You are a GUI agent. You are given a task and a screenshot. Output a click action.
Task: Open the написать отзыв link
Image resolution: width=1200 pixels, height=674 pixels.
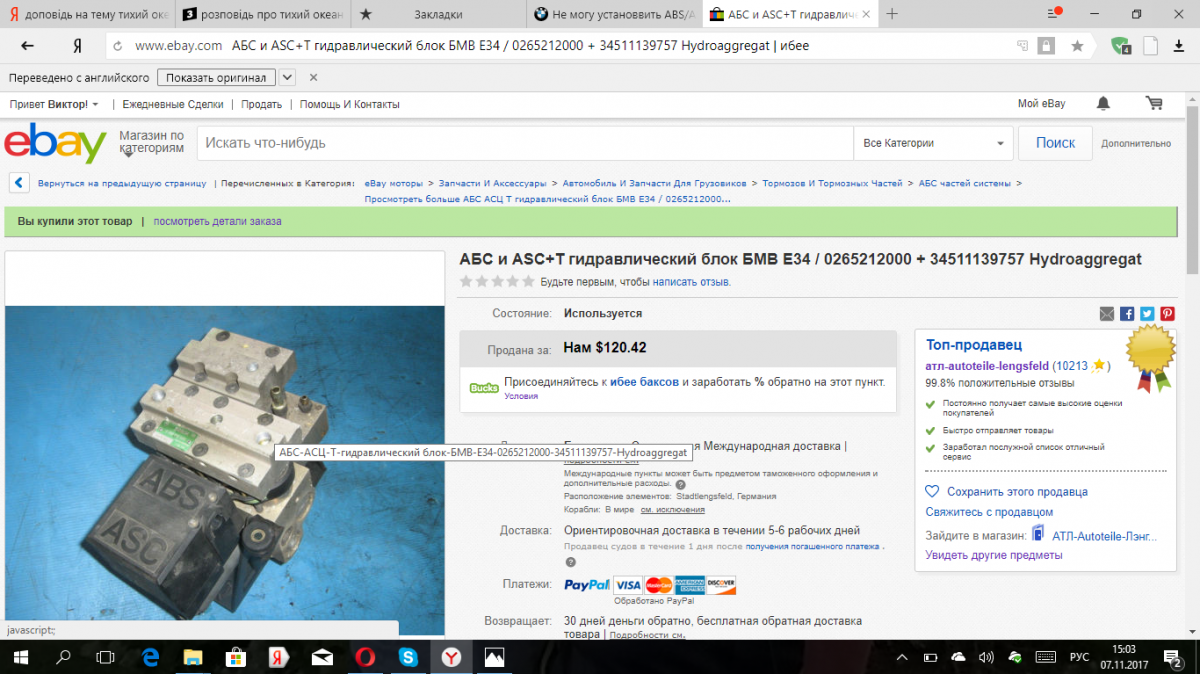[x=692, y=282]
